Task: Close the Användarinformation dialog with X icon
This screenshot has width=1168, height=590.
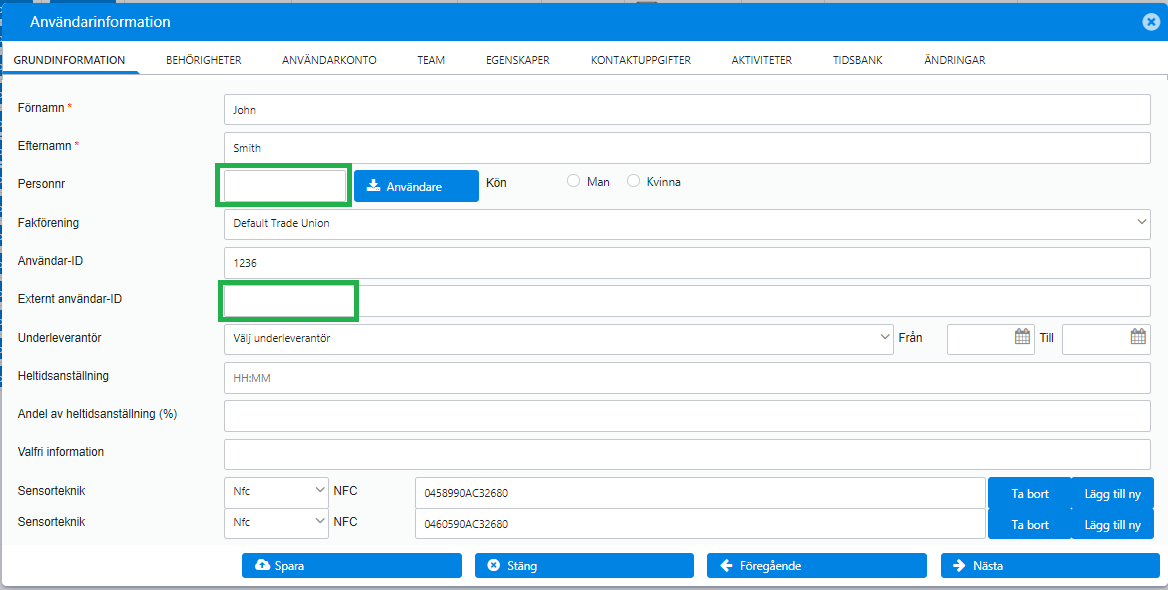Action: [x=1151, y=22]
